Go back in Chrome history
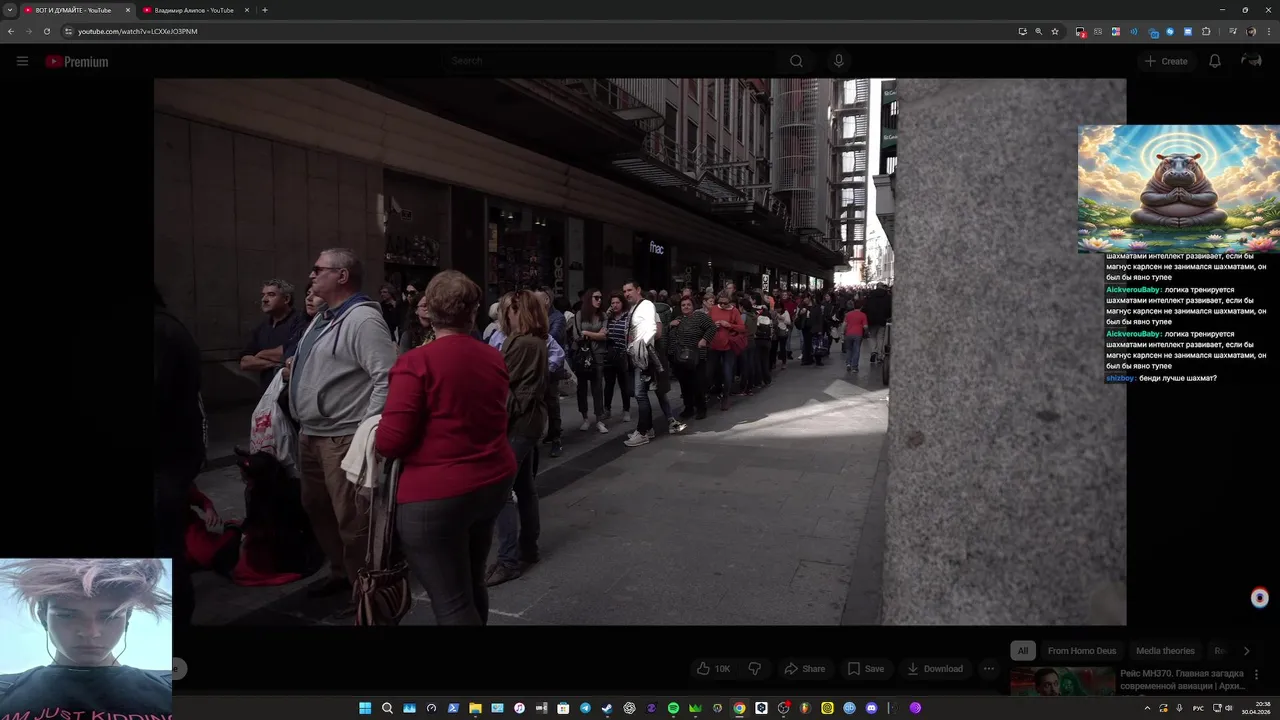The width and height of the screenshot is (1280, 720). (x=11, y=31)
